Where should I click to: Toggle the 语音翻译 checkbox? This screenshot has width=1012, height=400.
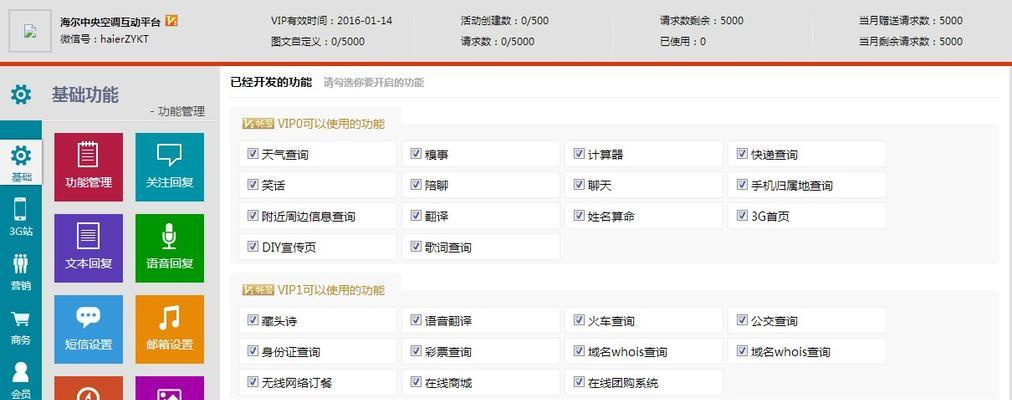[416, 320]
